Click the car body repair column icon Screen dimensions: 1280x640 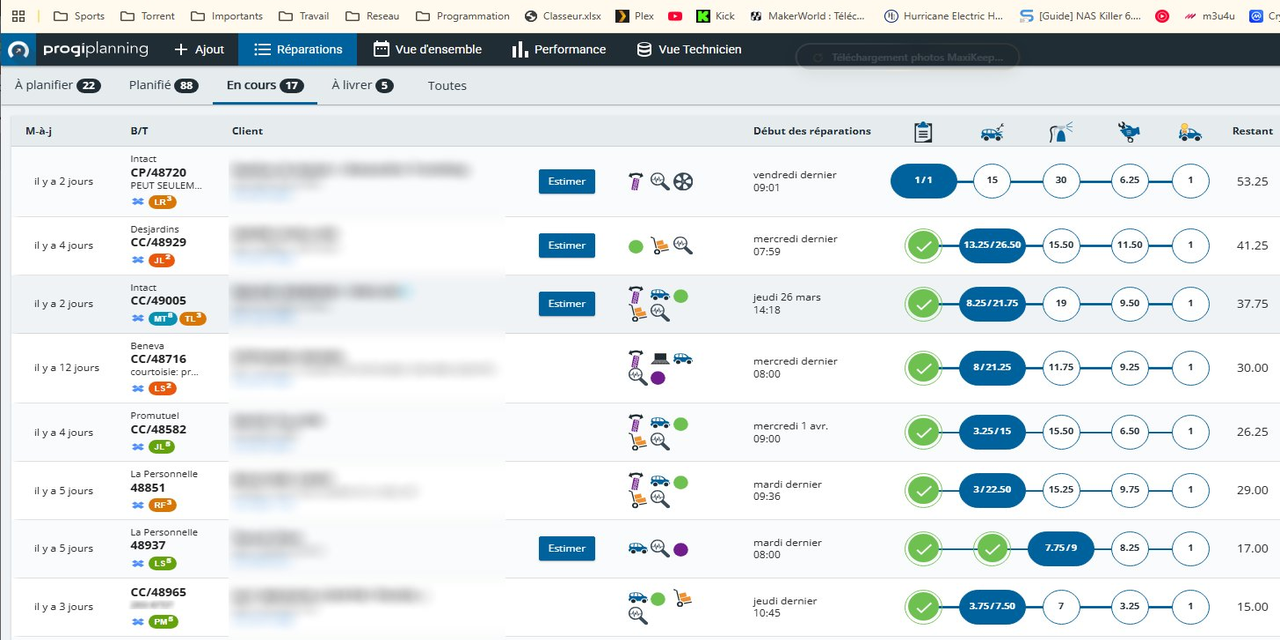(x=991, y=132)
